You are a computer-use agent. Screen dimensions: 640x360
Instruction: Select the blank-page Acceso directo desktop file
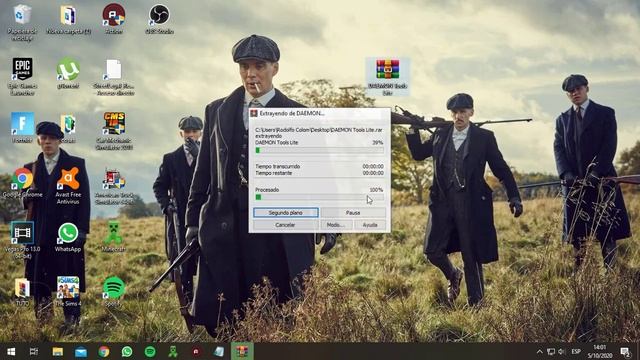pyautogui.click(x=113, y=77)
